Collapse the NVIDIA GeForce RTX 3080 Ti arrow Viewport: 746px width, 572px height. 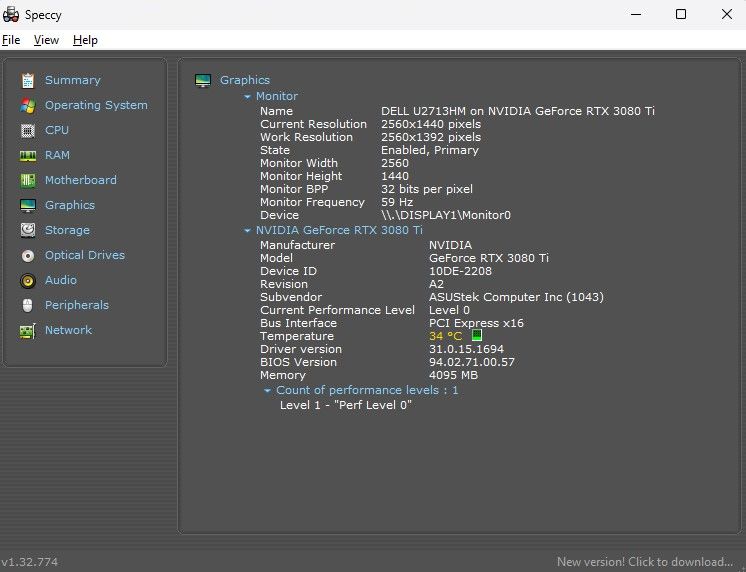click(247, 231)
